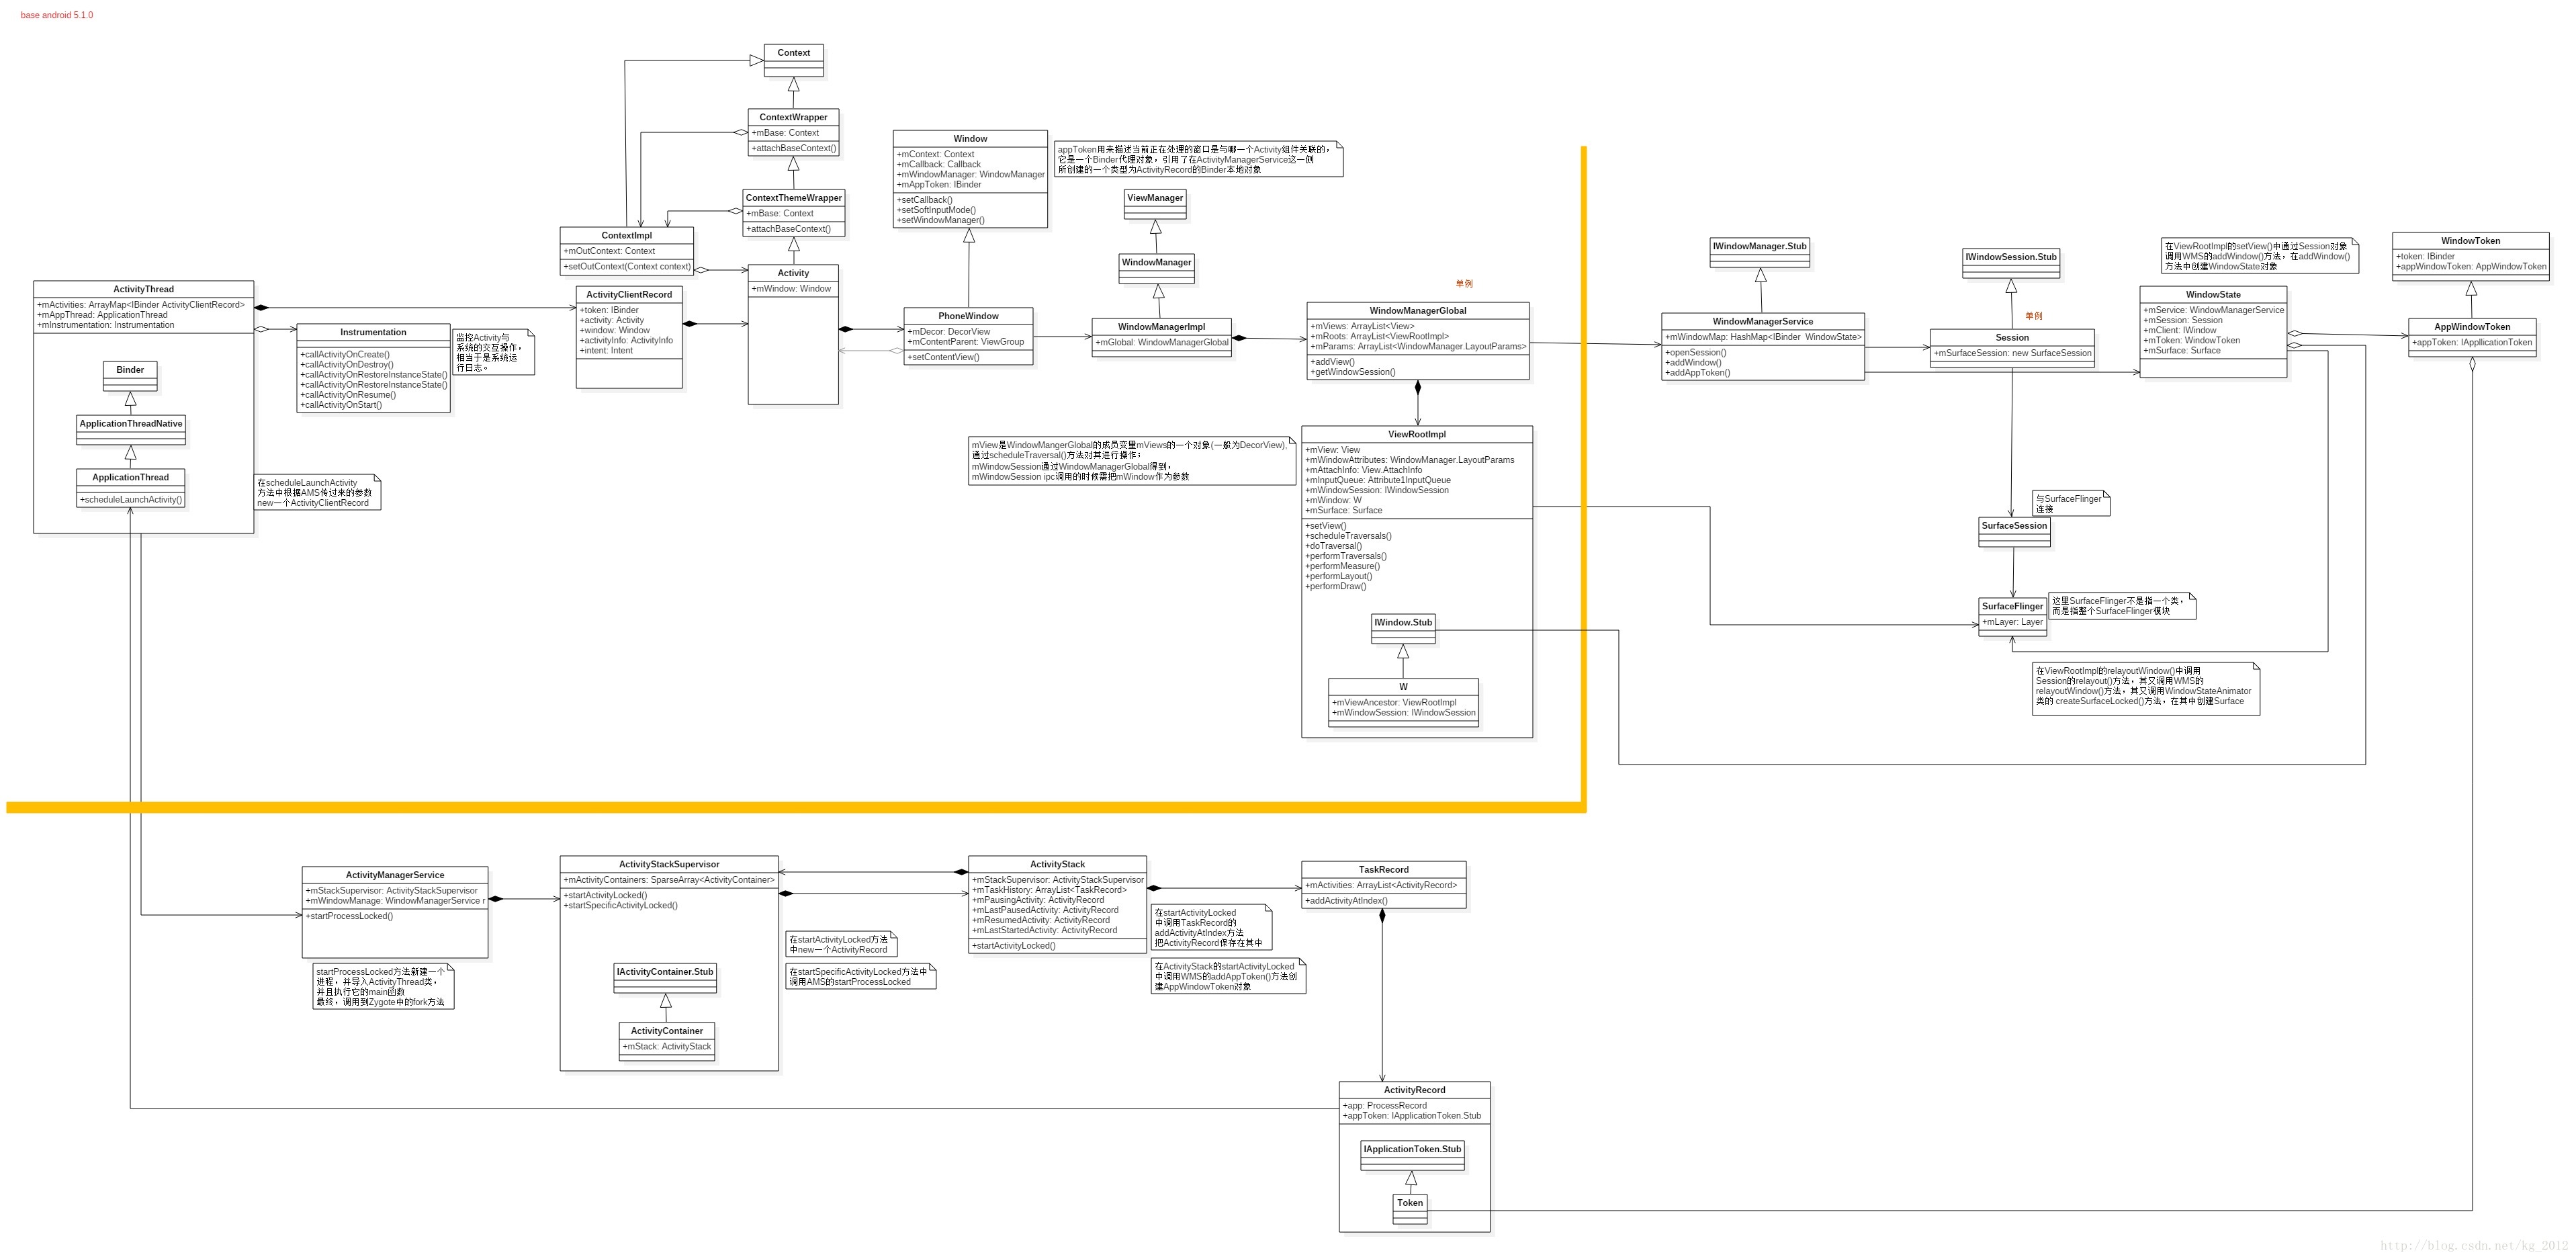Select the ViewRootImpl class title
The image size is (2576, 1259).
click(x=1417, y=435)
